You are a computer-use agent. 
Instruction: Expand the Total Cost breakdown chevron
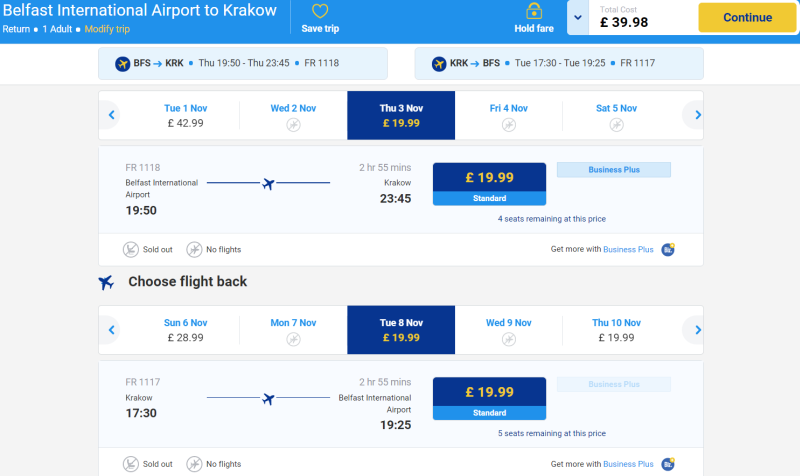point(578,17)
